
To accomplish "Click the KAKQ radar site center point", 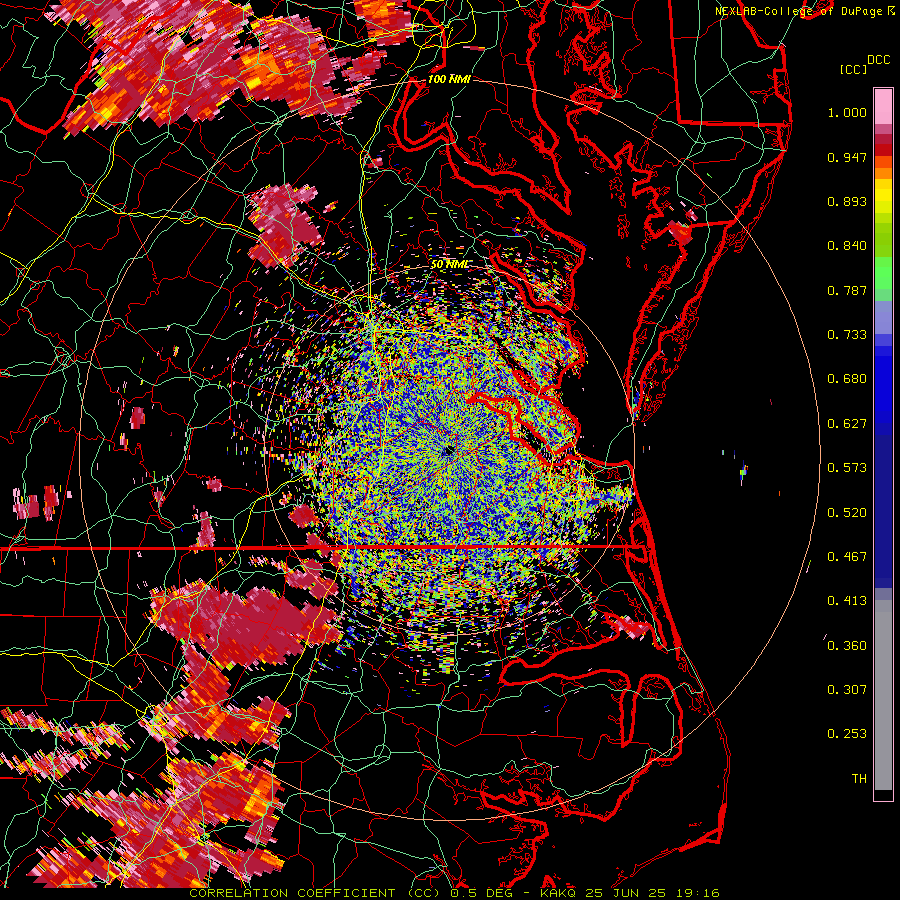I will tap(449, 451).
